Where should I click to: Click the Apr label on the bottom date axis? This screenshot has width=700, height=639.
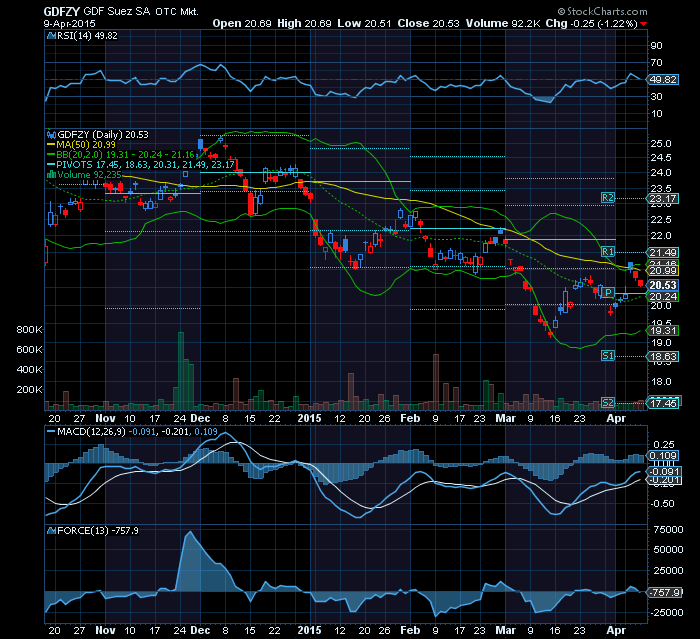pos(616,631)
